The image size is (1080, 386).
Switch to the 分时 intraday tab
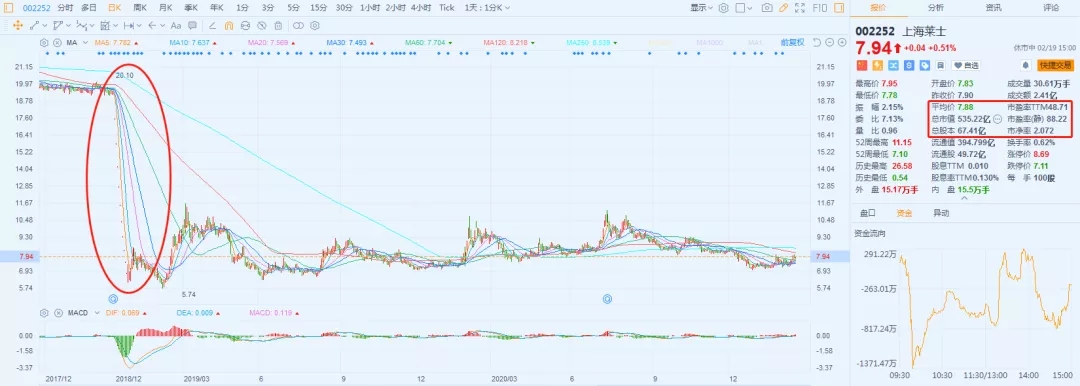pos(65,8)
